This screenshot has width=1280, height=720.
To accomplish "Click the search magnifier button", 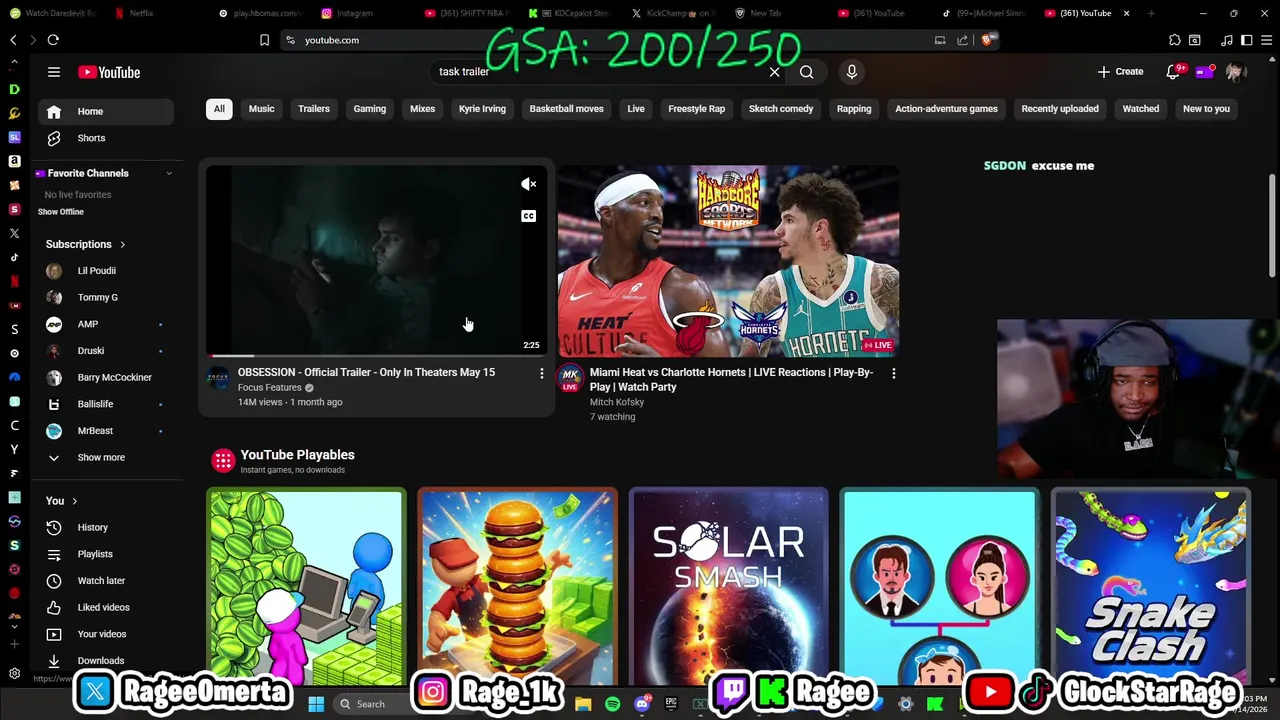I will [x=806, y=72].
